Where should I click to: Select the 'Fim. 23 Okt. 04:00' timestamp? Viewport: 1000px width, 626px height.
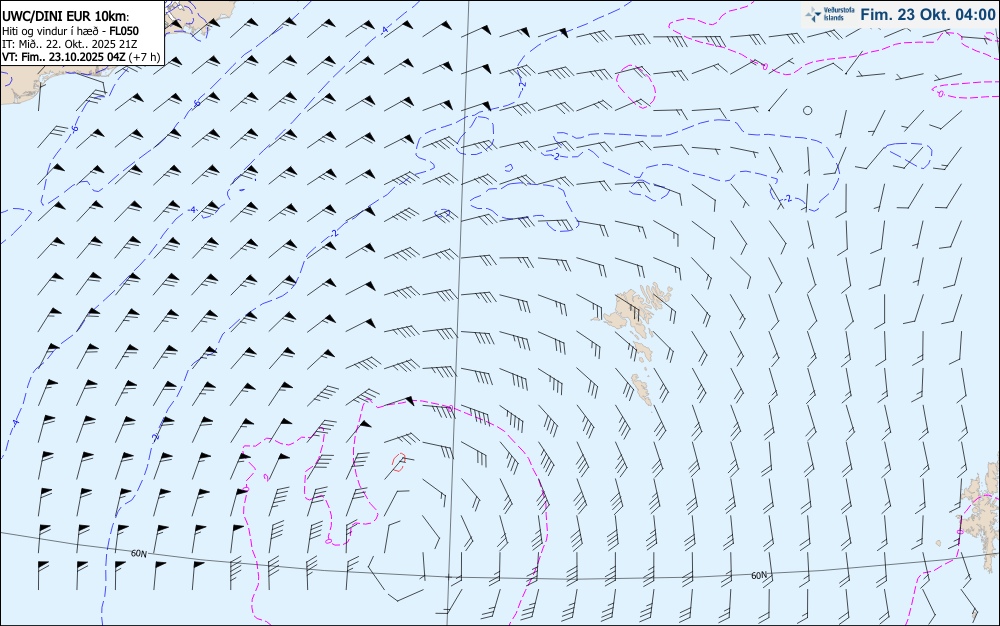tap(927, 14)
